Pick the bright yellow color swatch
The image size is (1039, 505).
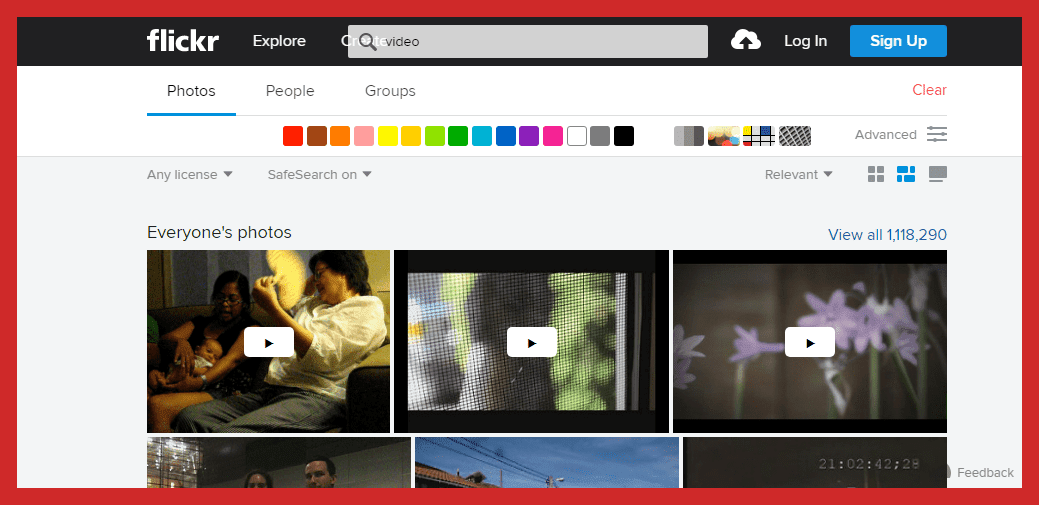pyautogui.click(x=388, y=136)
